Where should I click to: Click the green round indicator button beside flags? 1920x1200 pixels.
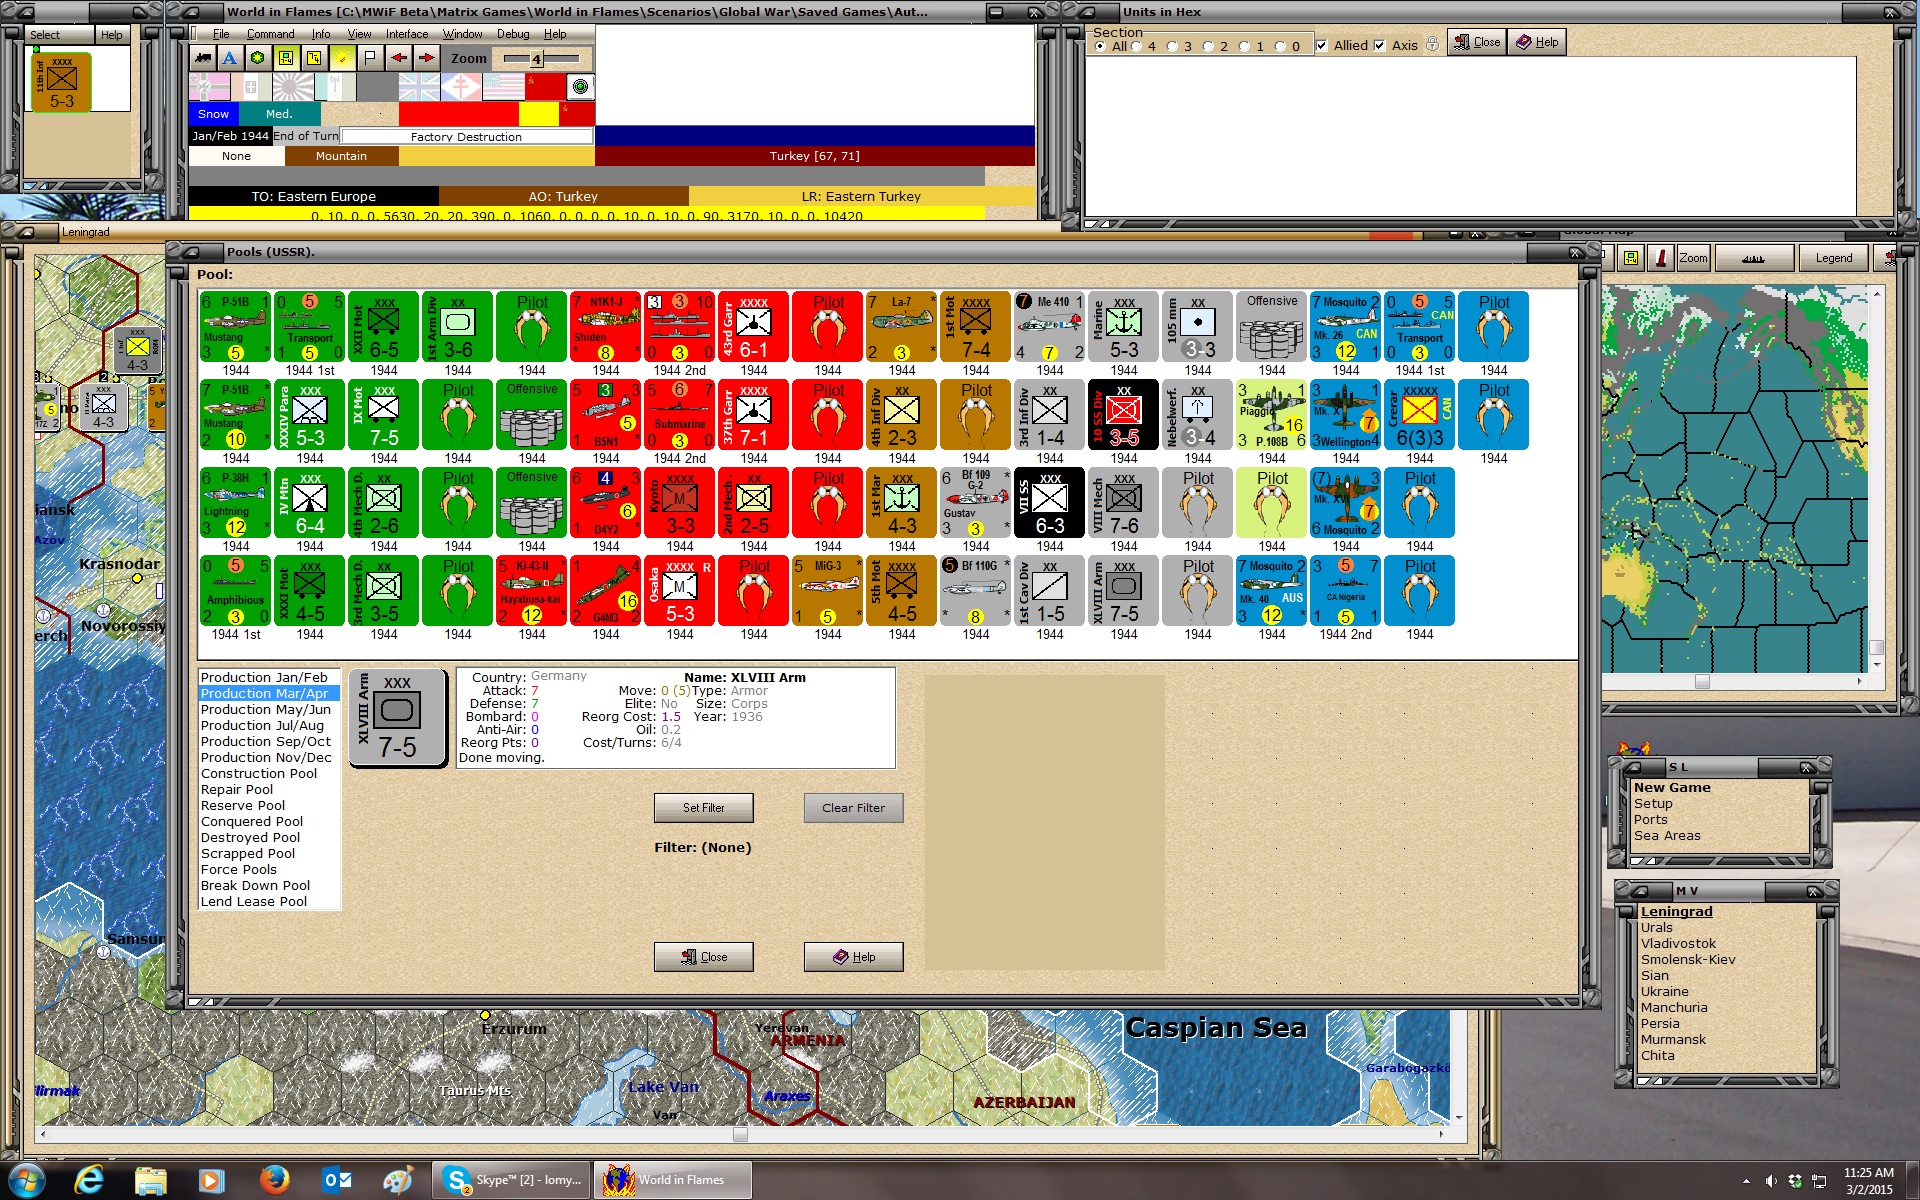coord(580,87)
